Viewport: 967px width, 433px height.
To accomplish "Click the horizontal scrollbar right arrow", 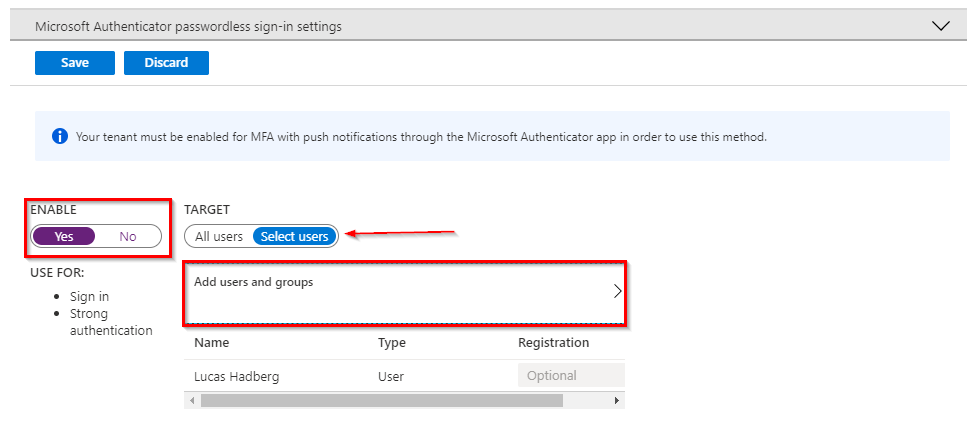I will pos(616,401).
